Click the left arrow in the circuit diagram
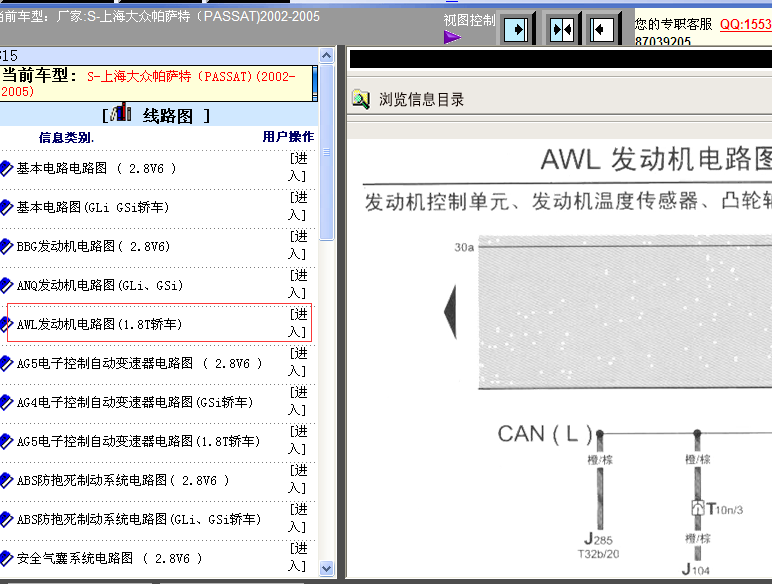This screenshot has height=584, width=772. [450, 312]
